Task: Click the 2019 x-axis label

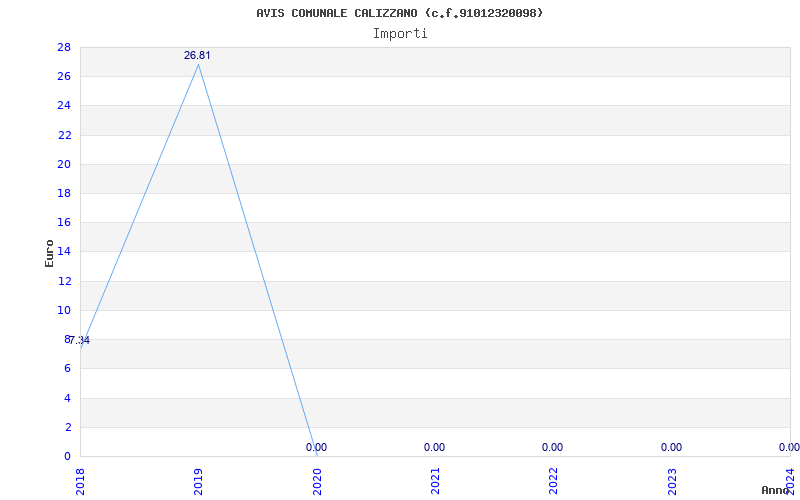Action: click(198, 482)
